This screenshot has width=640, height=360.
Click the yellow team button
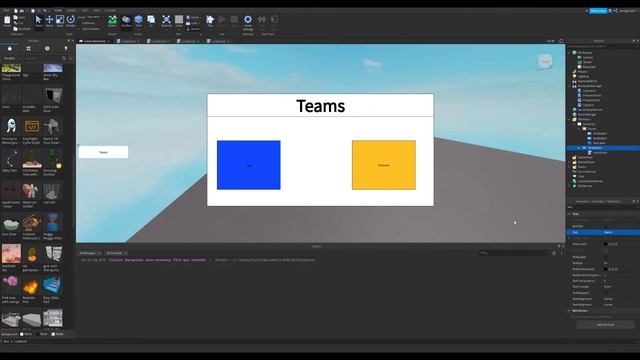click(384, 165)
